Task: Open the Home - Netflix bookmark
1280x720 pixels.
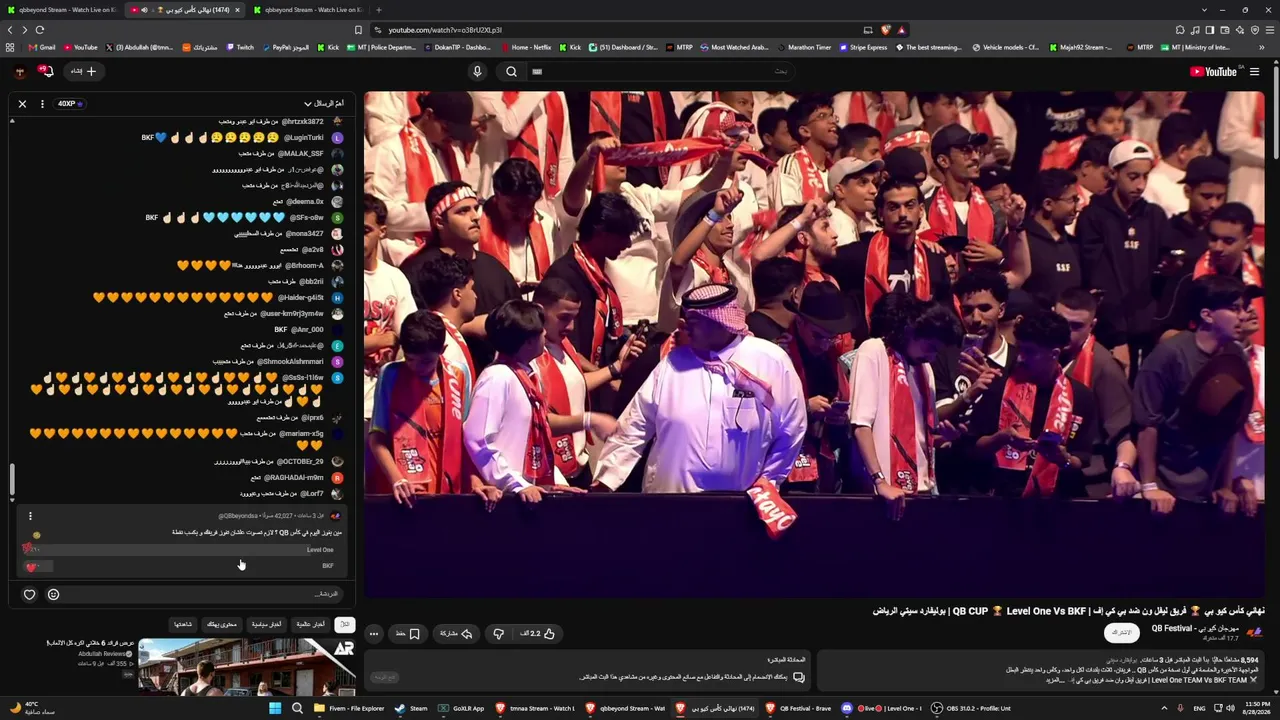Action: (526, 47)
